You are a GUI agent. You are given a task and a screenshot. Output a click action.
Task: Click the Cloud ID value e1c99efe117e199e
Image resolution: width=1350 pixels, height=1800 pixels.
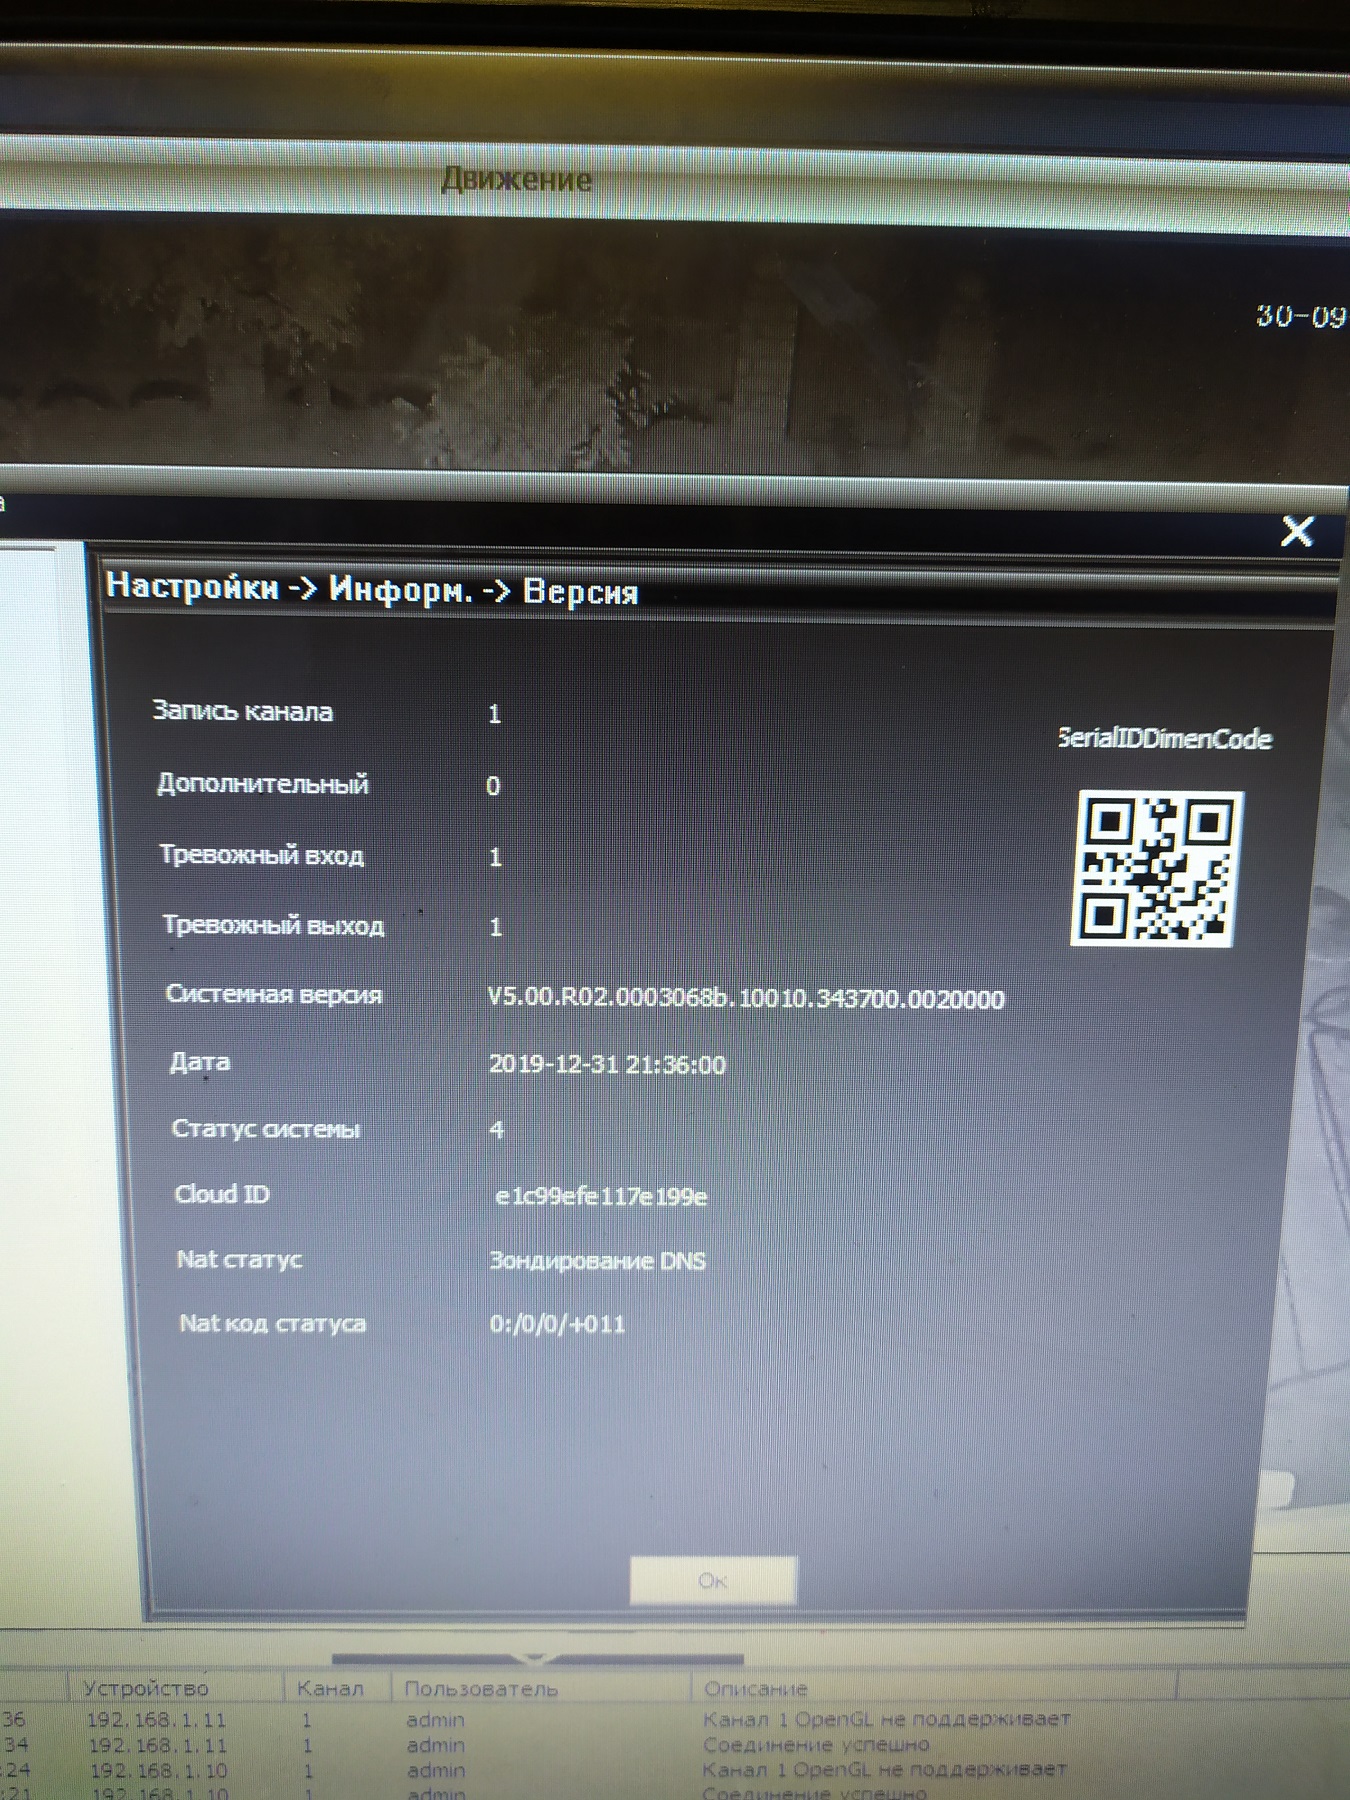tap(601, 1196)
